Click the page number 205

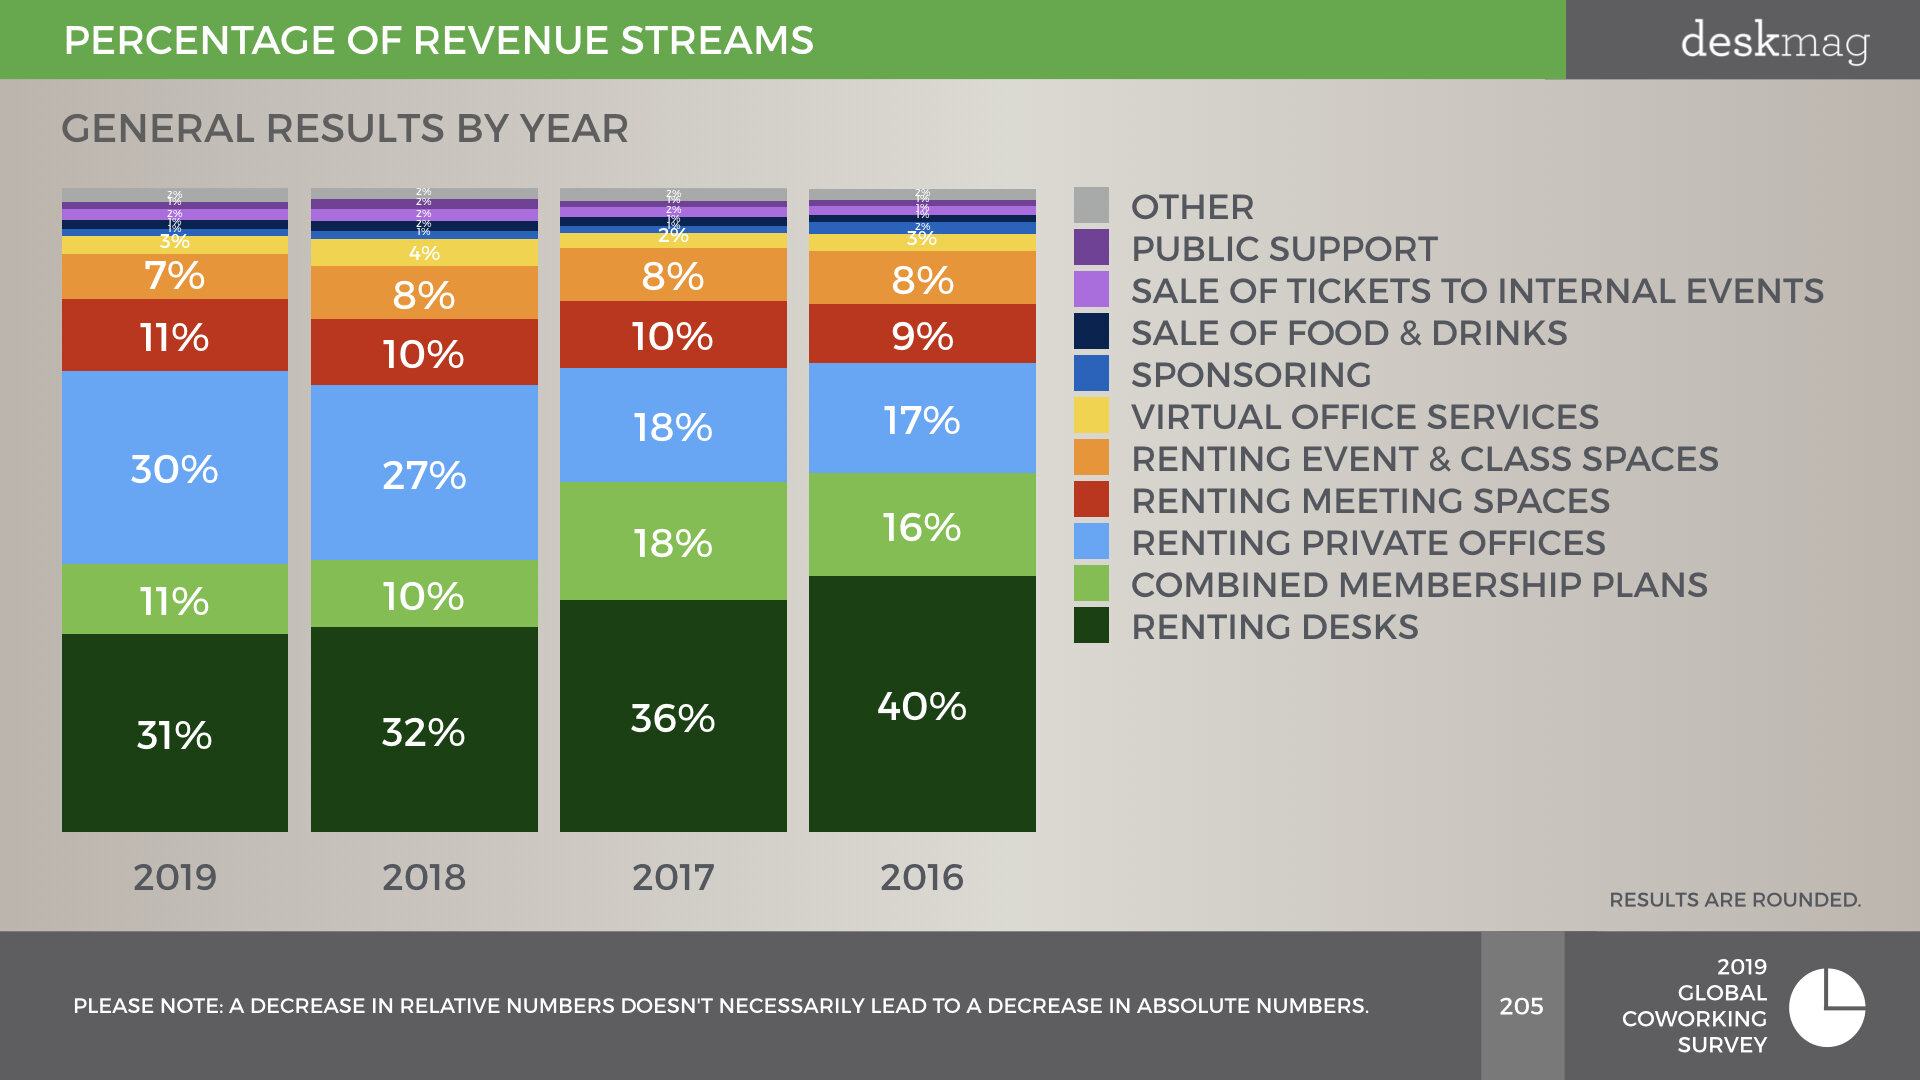tap(1521, 1006)
